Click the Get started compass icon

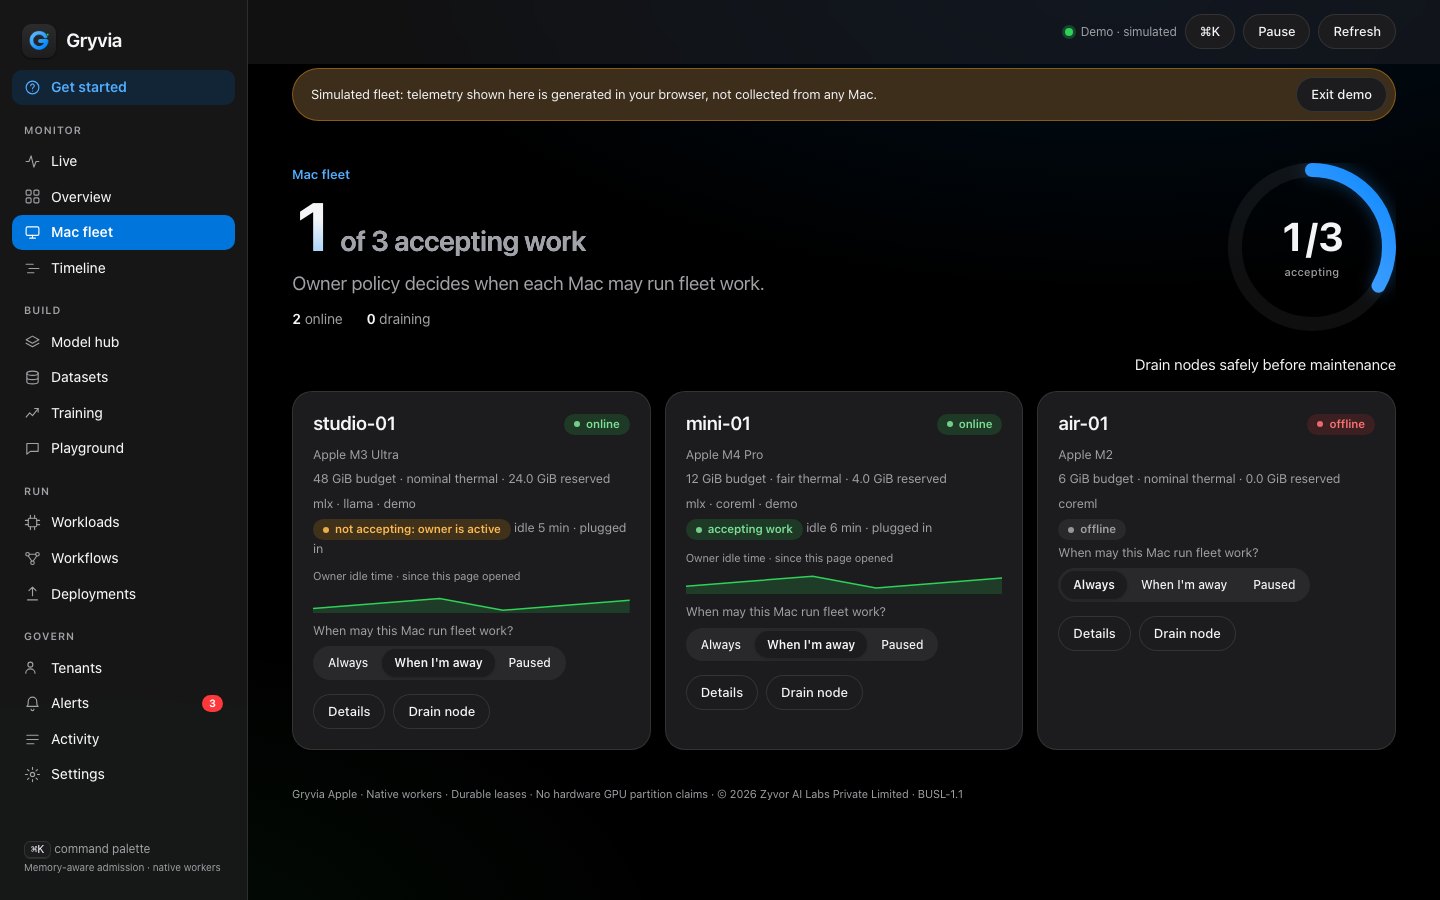(33, 87)
